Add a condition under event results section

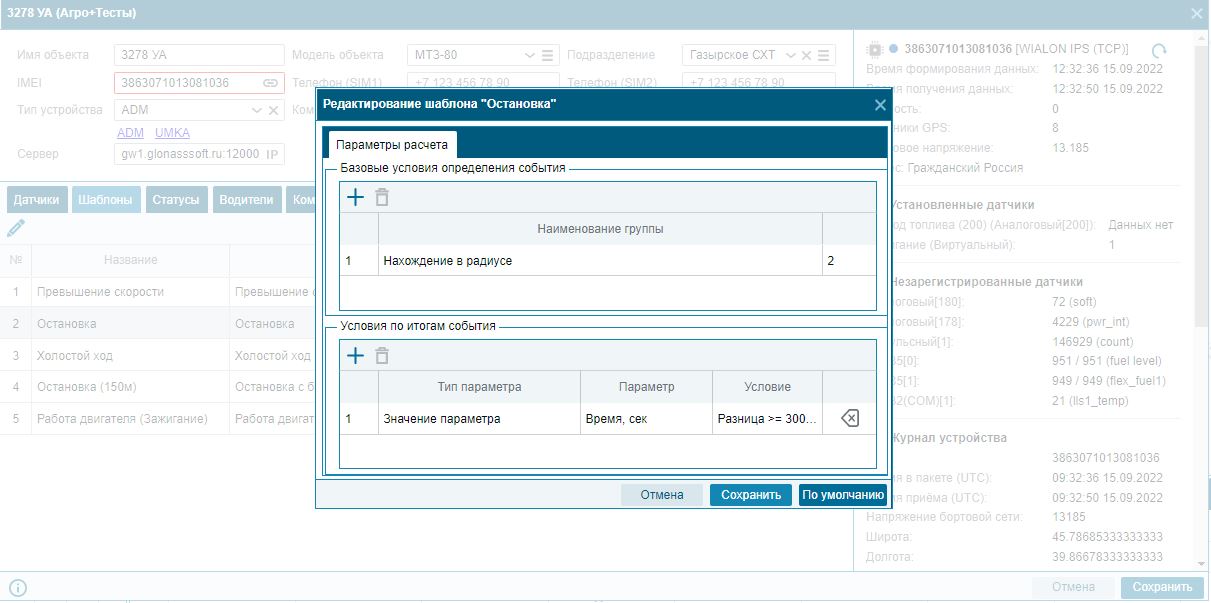coord(355,355)
